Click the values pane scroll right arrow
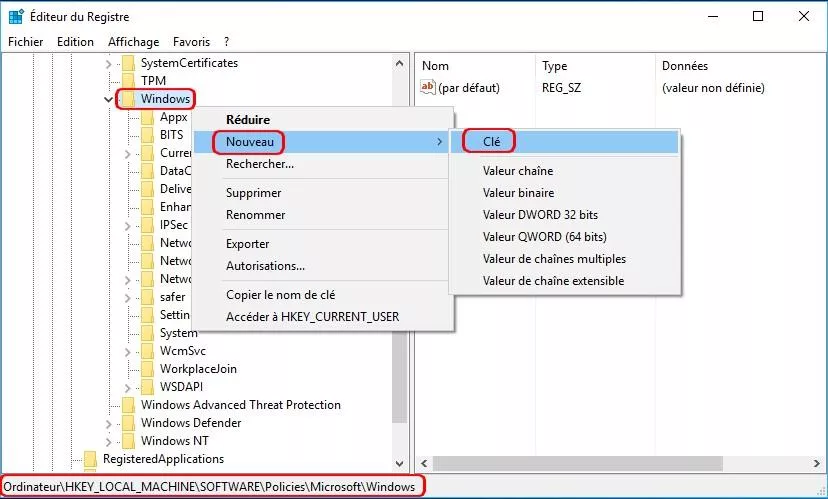Image resolution: width=828 pixels, height=499 pixels. (817, 464)
